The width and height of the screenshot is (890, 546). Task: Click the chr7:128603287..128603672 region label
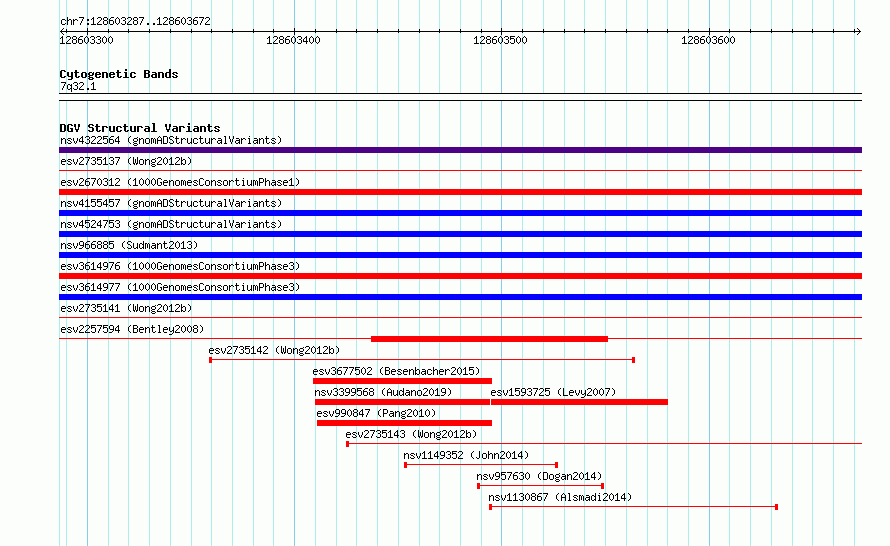(135, 21)
